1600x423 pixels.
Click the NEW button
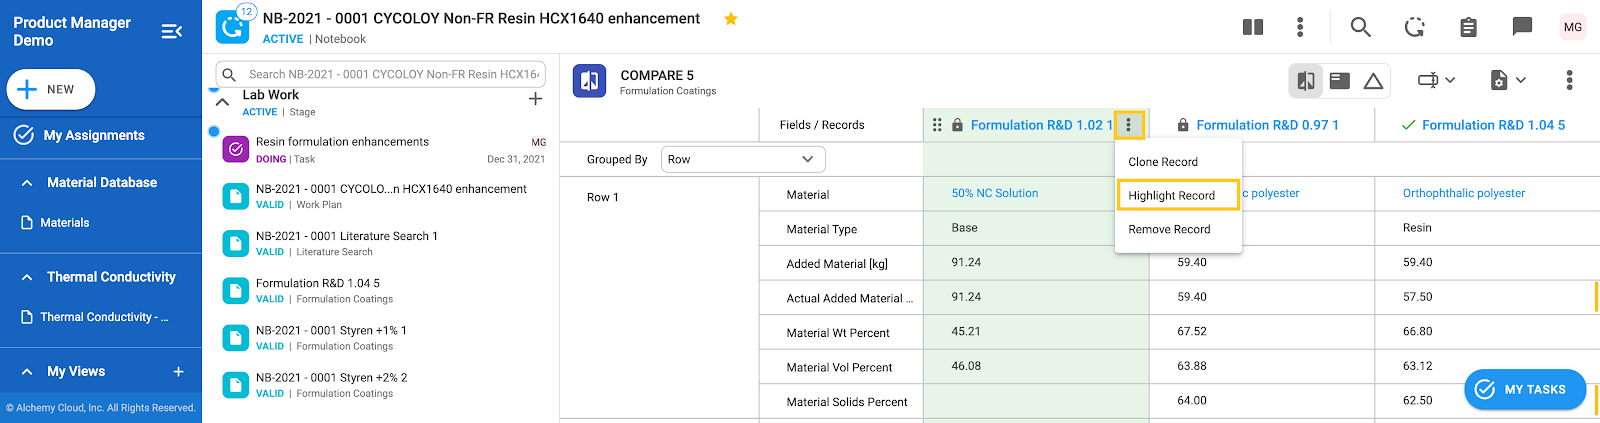point(50,89)
